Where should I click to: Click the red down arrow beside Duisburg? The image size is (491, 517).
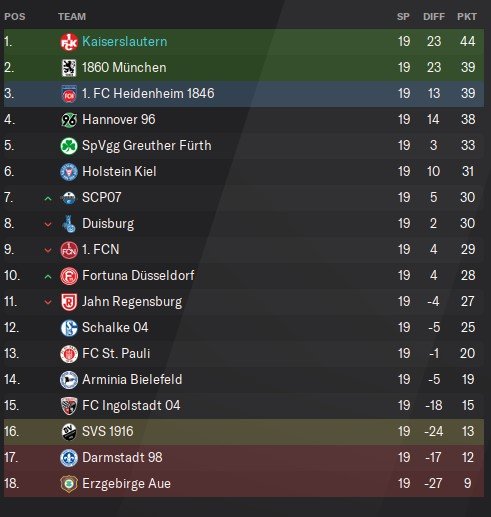(48, 225)
